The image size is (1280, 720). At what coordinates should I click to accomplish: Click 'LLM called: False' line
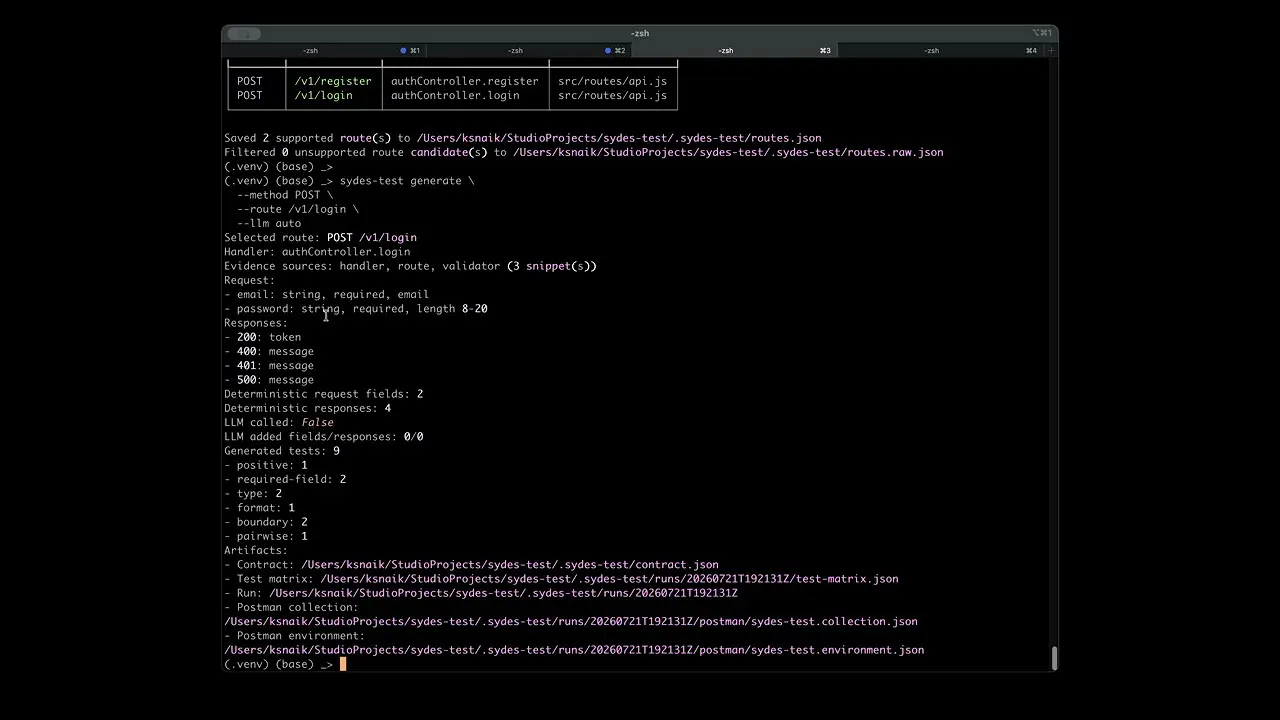[279, 422]
